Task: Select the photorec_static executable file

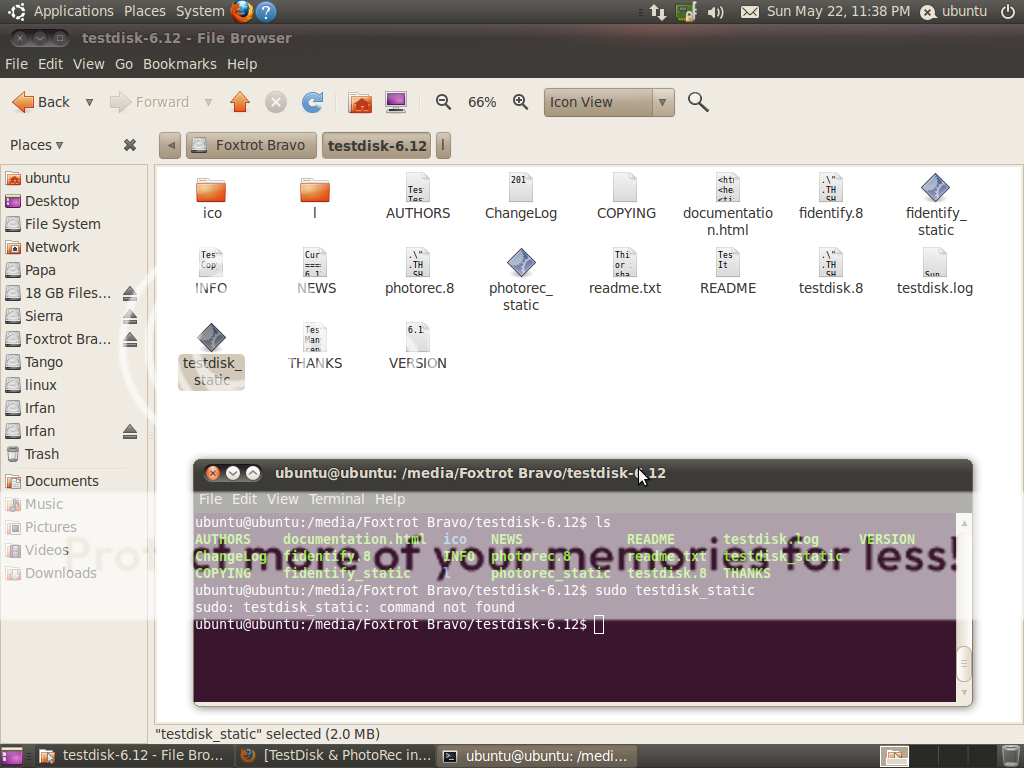Action: (520, 264)
